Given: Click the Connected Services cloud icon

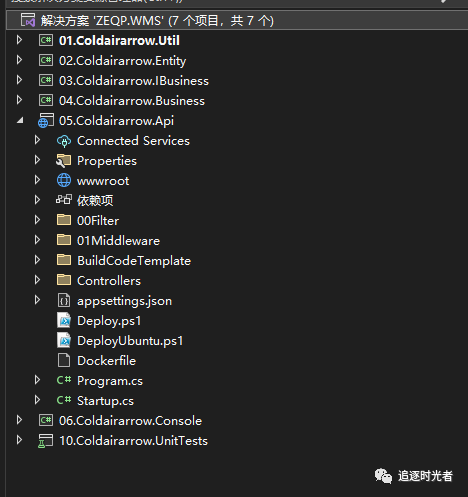Looking at the screenshot, I should tap(64, 141).
